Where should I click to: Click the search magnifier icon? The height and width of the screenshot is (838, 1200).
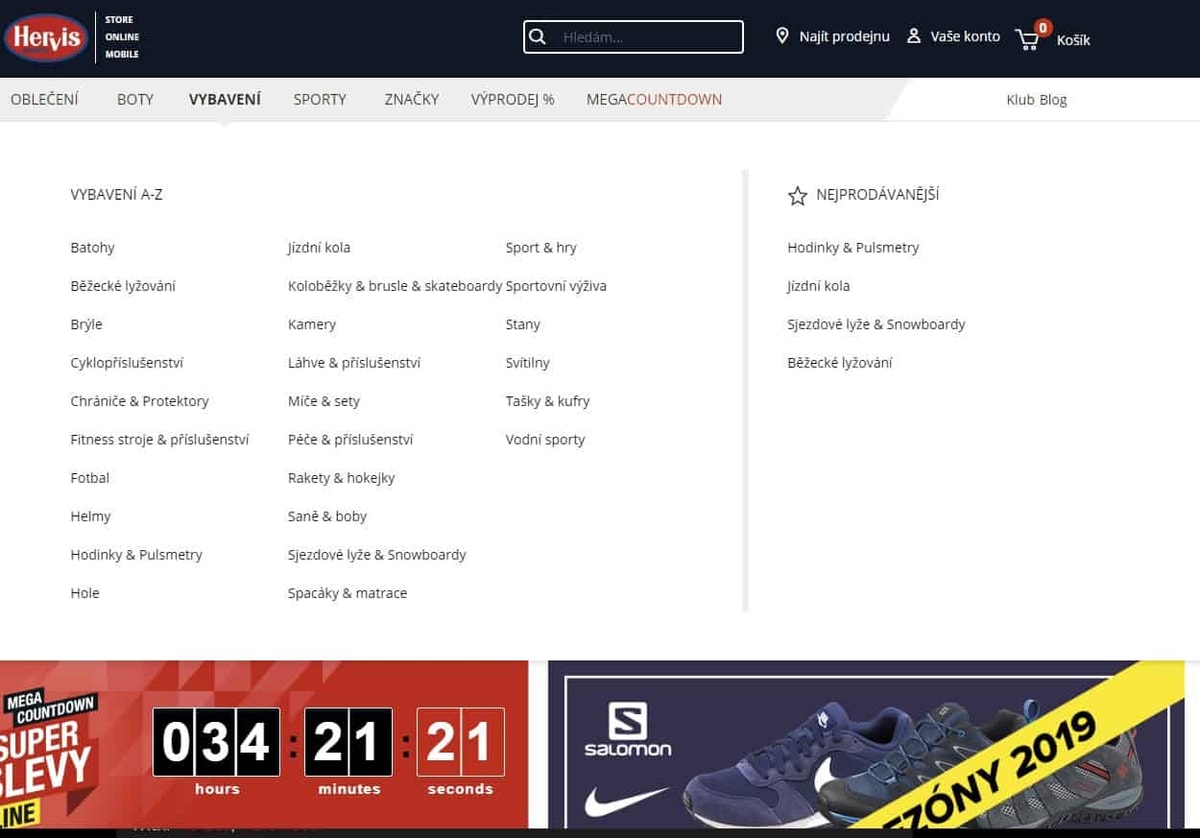point(538,37)
